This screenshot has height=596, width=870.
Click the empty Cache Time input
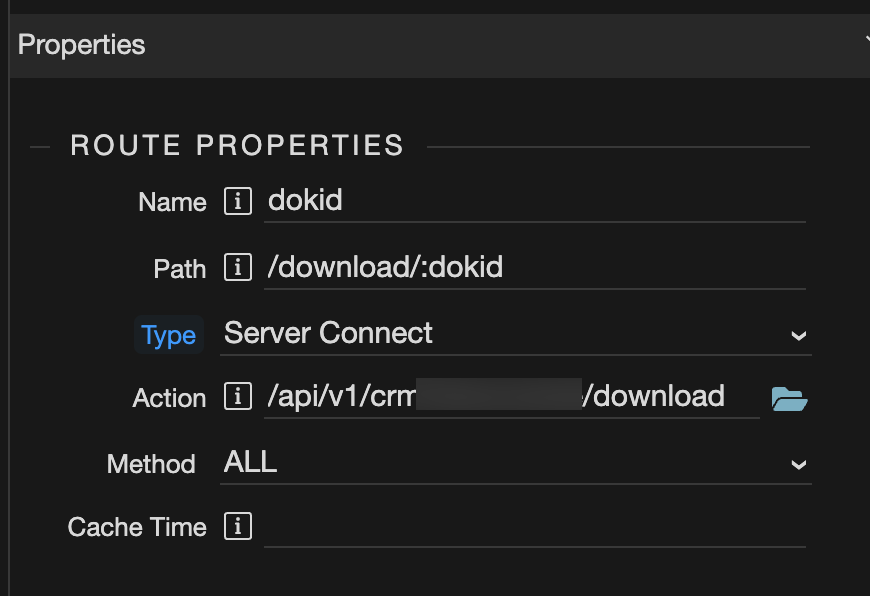534,527
